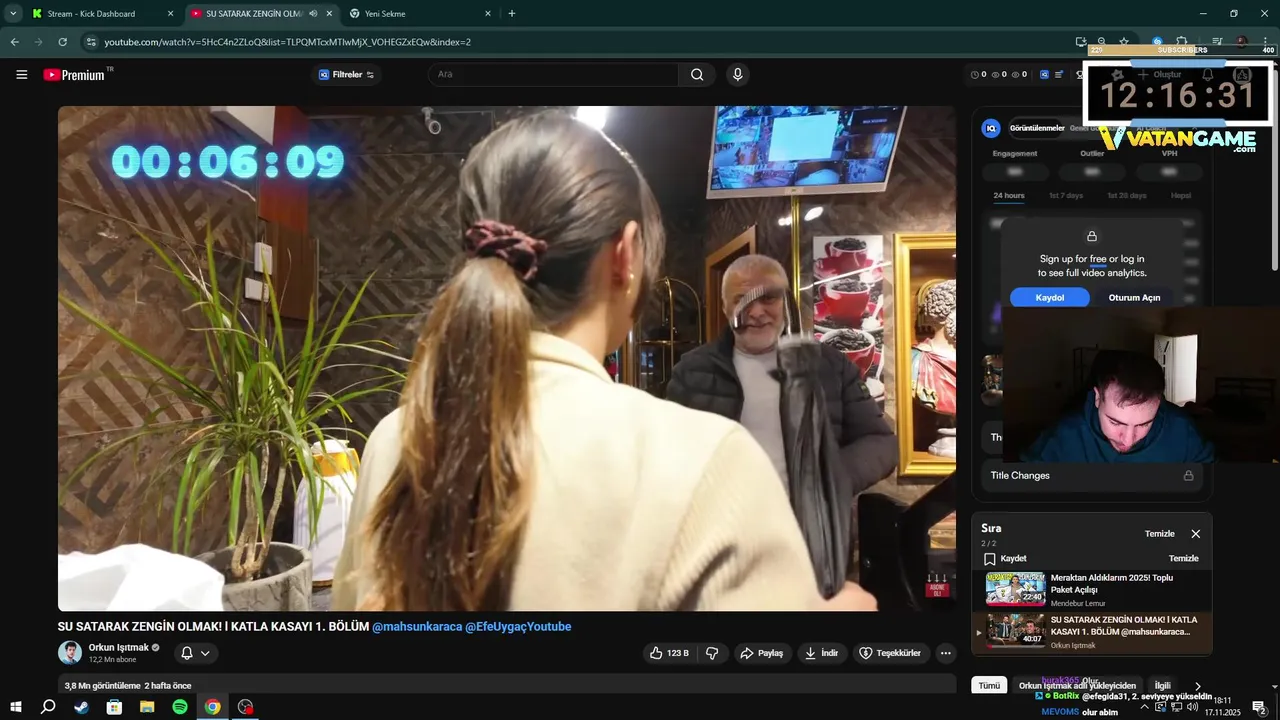The image size is (1280, 720).
Task: Select Orkun Işıtmak adlı yükleyiciden chip
Action: point(1077,686)
